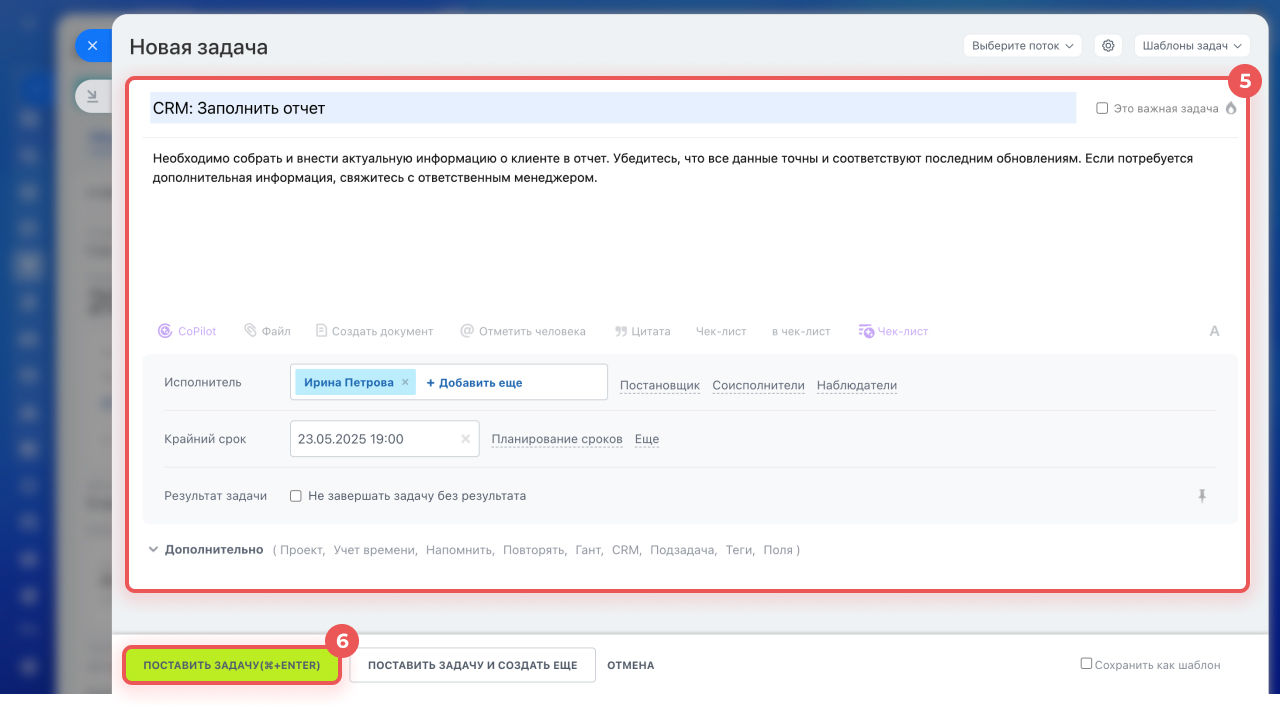
Task: Attach a file via Файл
Action: click(267, 331)
